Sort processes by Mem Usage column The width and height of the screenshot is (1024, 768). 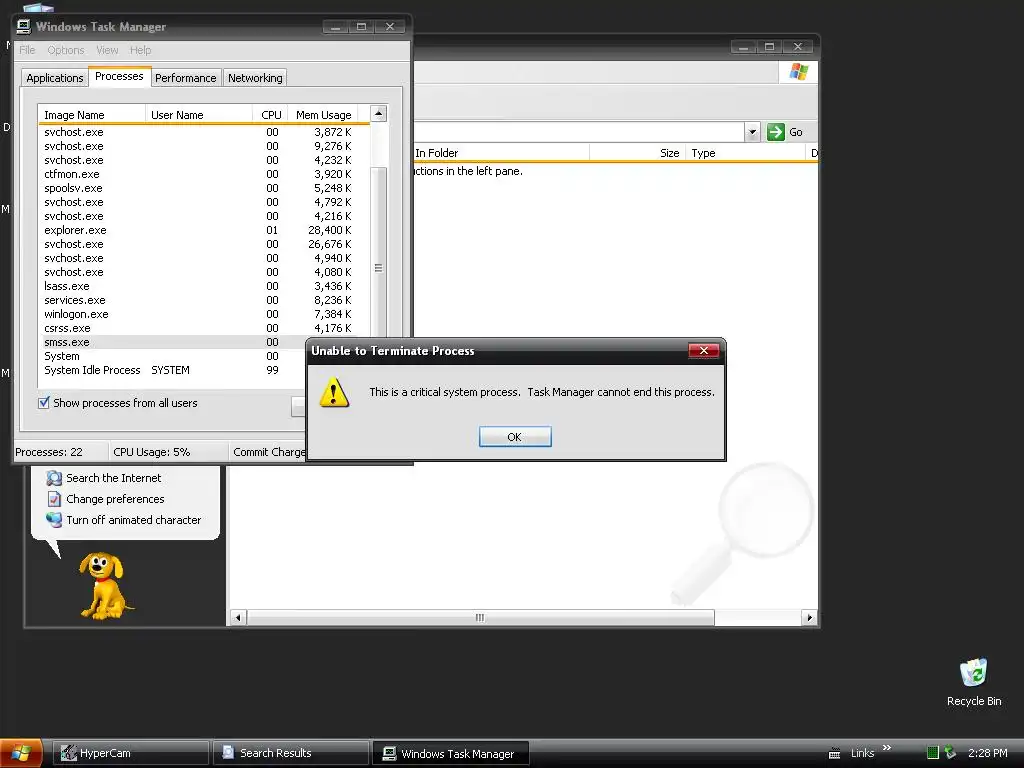click(x=323, y=115)
